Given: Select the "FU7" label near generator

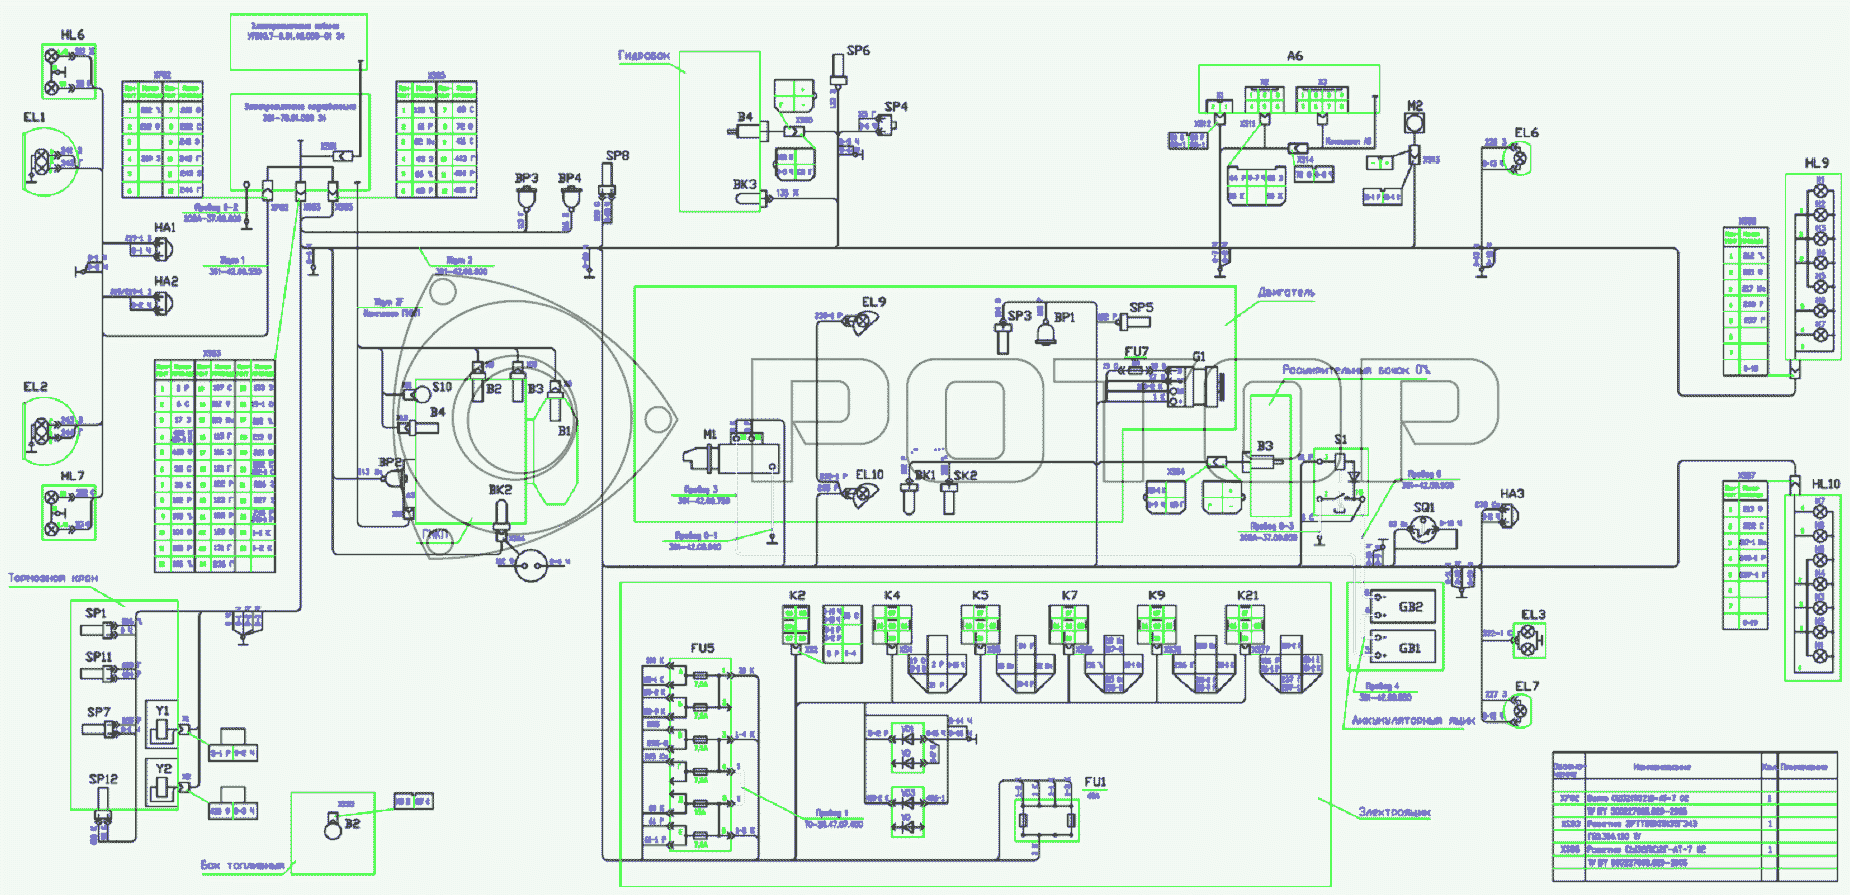Looking at the screenshot, I should pos(1136,352).
